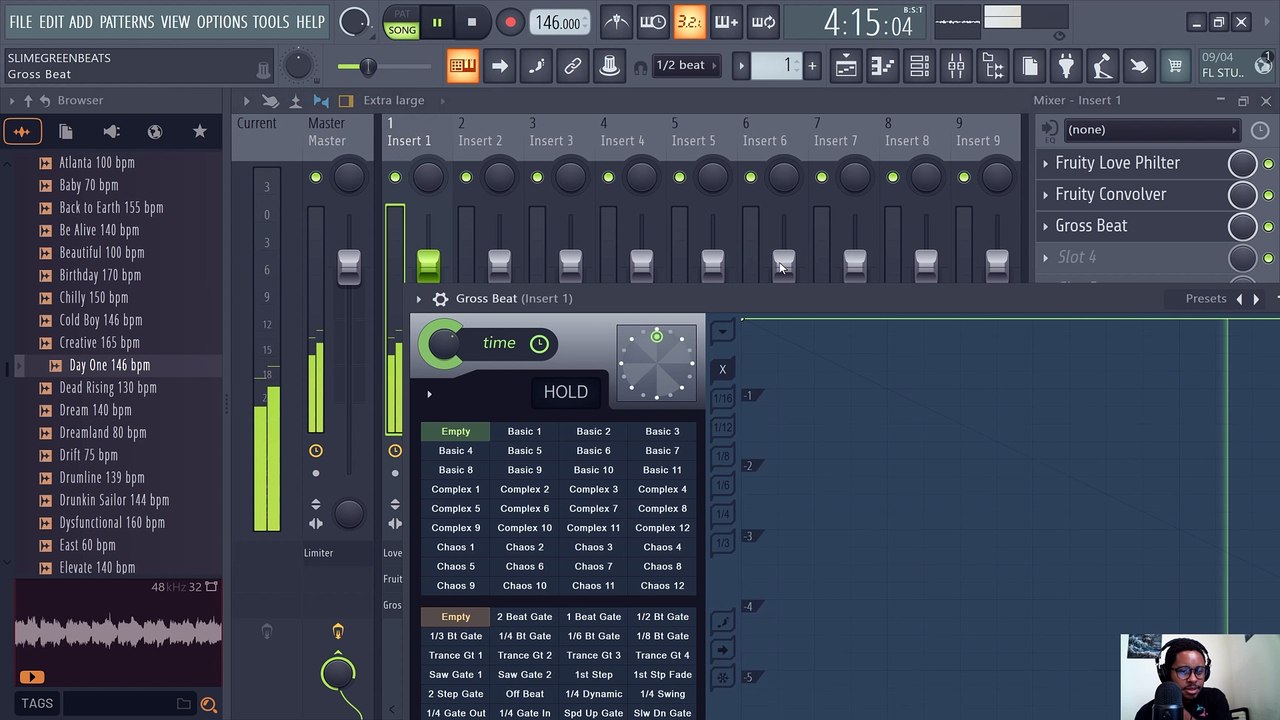Pause playback with the transport pause button
This screenshot has width=1280, height=720.
click(437, 22)
